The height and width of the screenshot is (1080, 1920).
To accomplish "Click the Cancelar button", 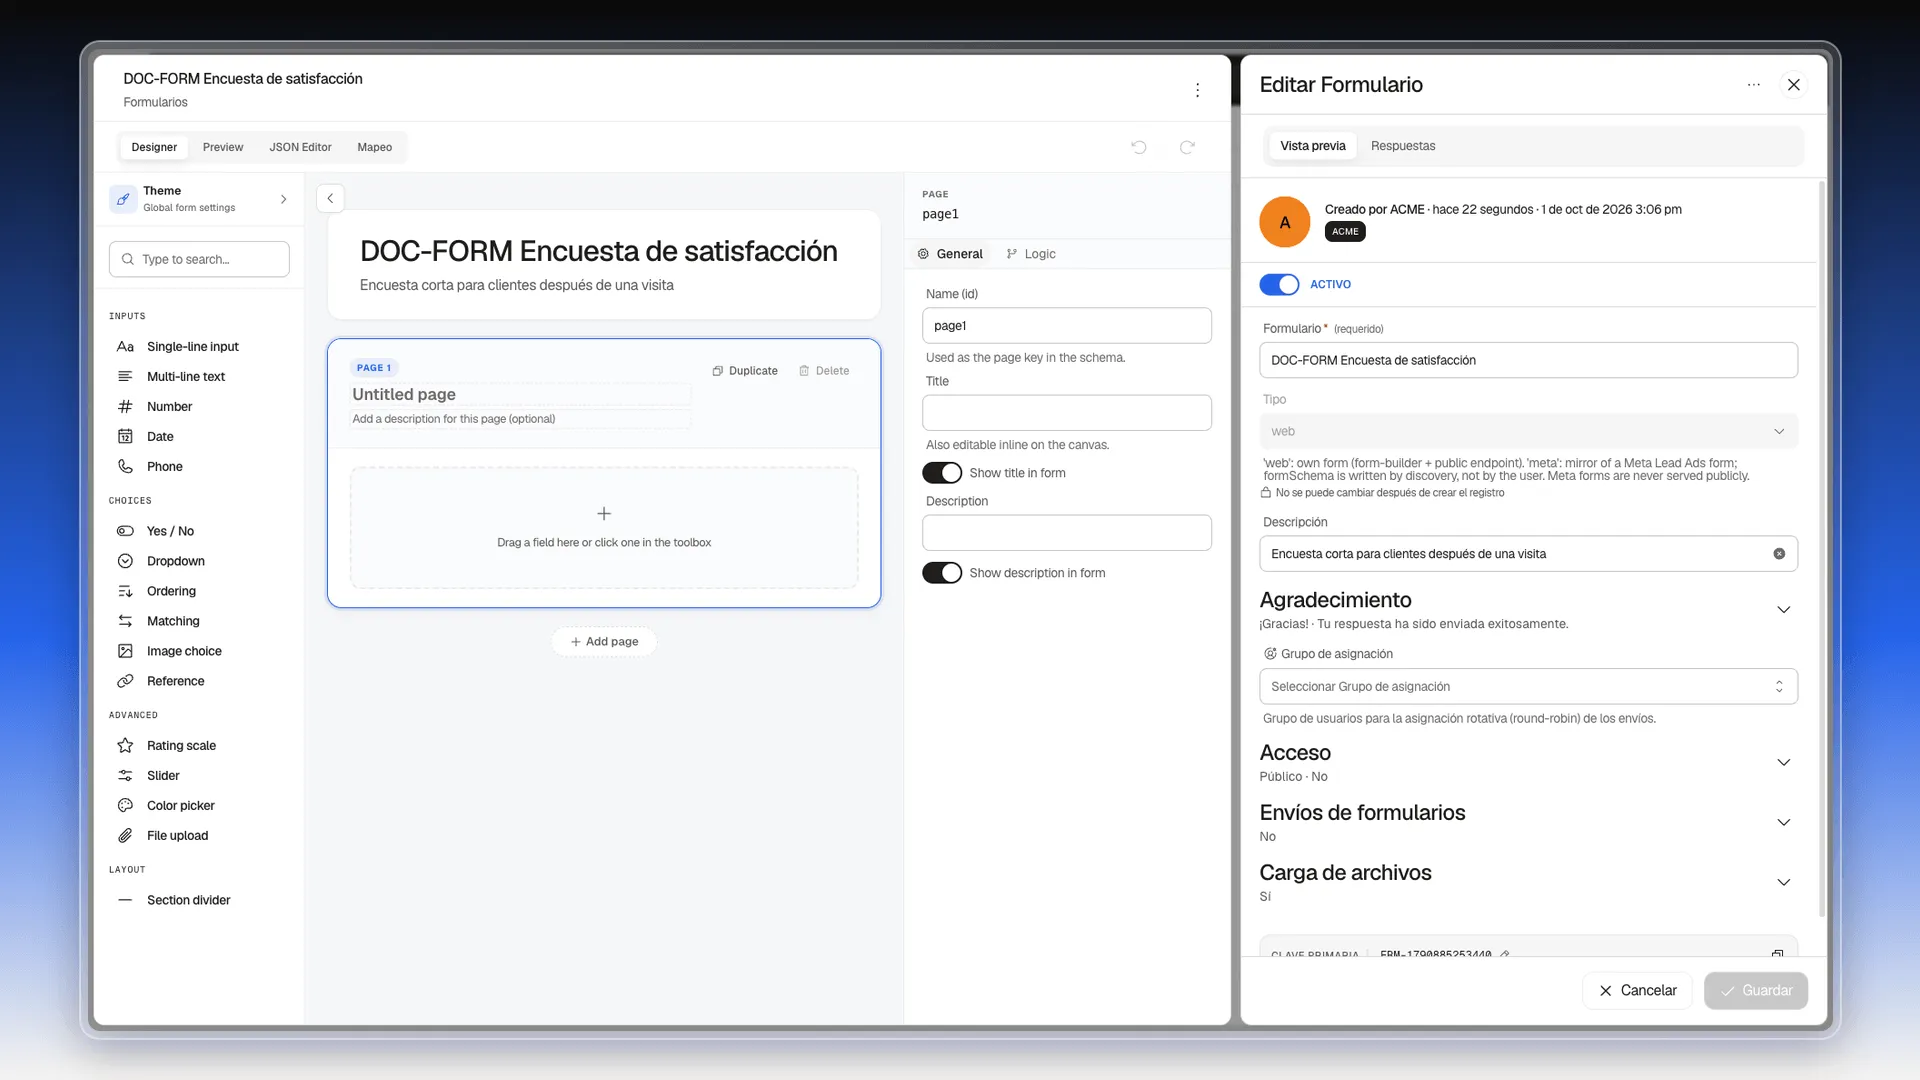I will [x=1637, y=991].
